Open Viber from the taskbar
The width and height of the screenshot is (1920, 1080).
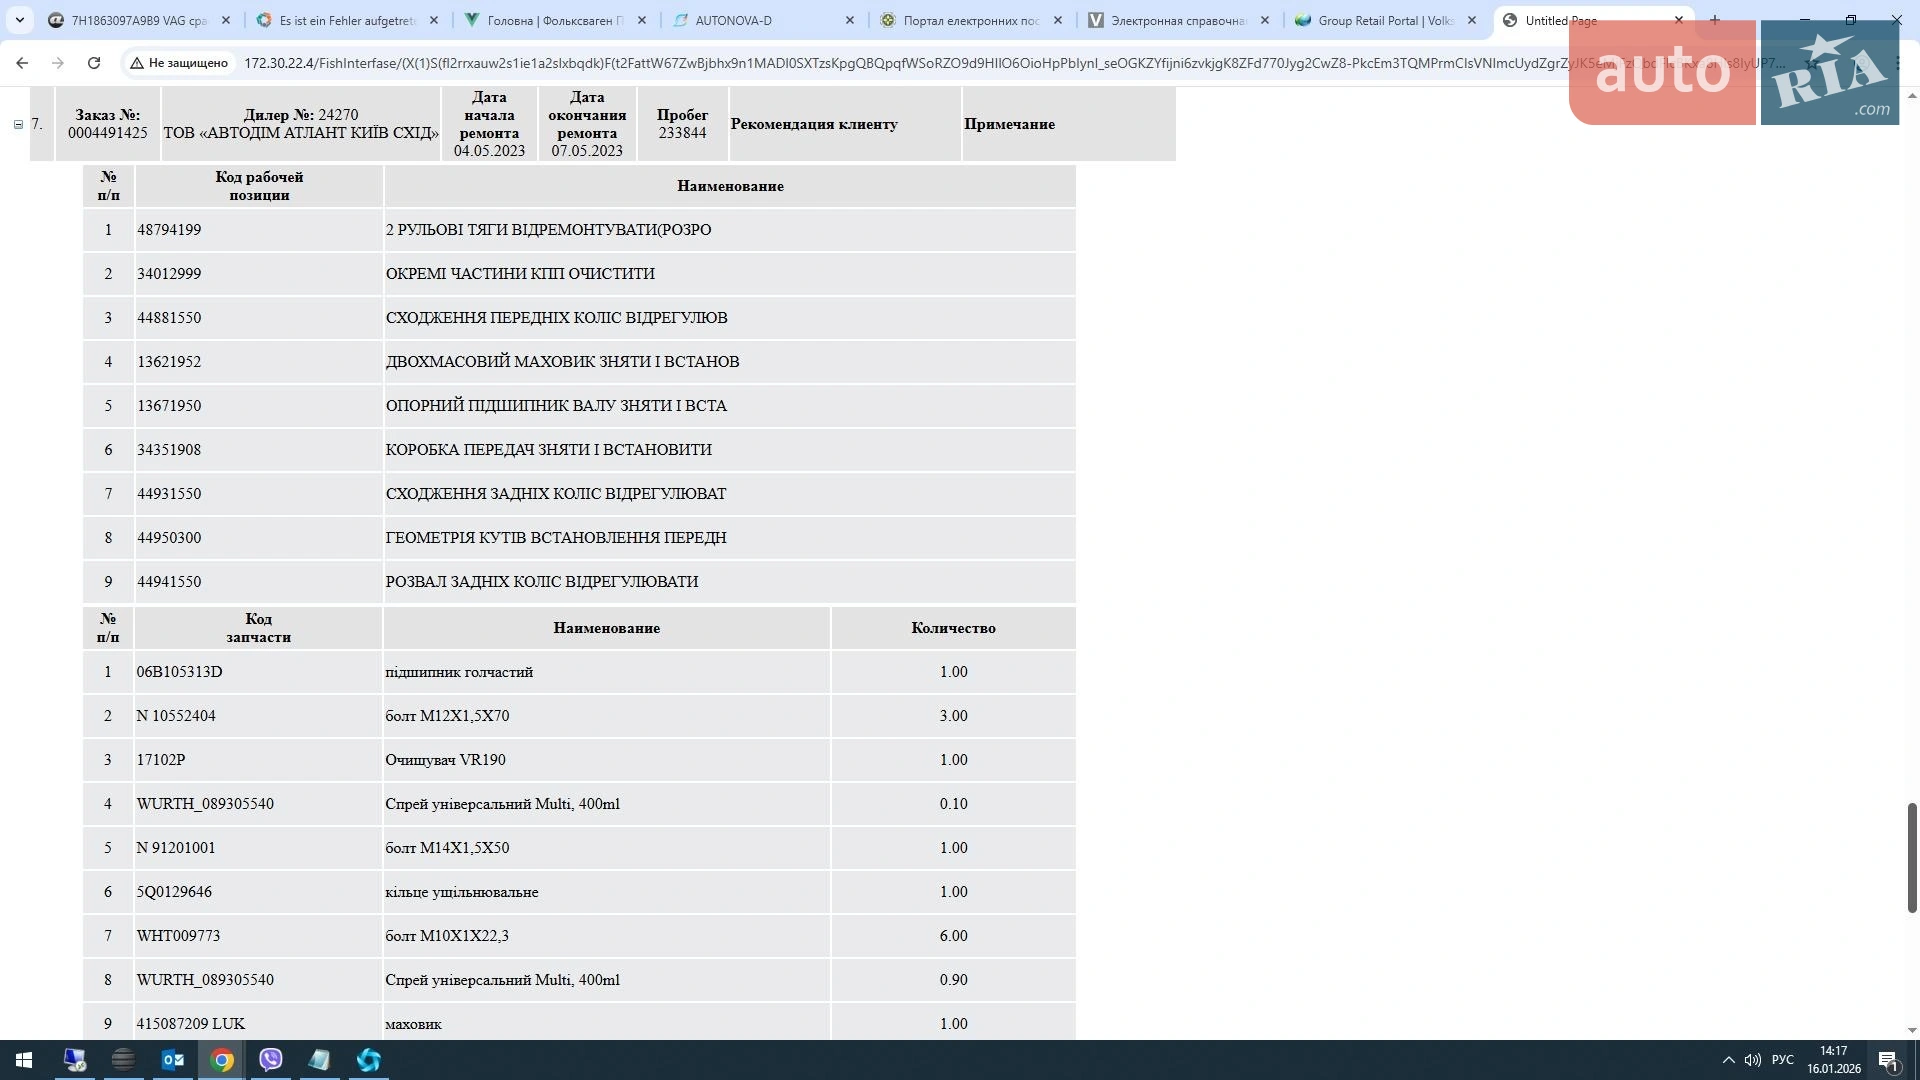[x=270, y=1060]
